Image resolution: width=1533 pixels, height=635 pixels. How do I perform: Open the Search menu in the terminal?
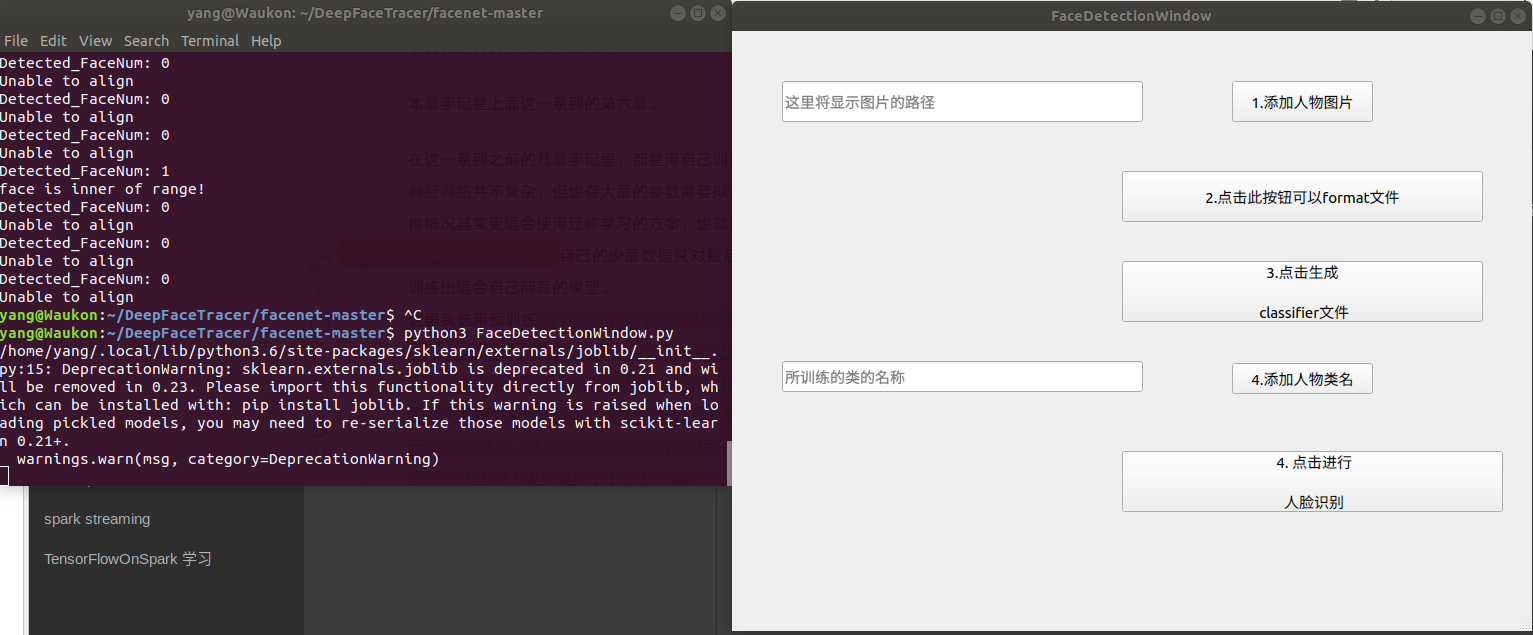pyautogui.click(x=146, y=41)
